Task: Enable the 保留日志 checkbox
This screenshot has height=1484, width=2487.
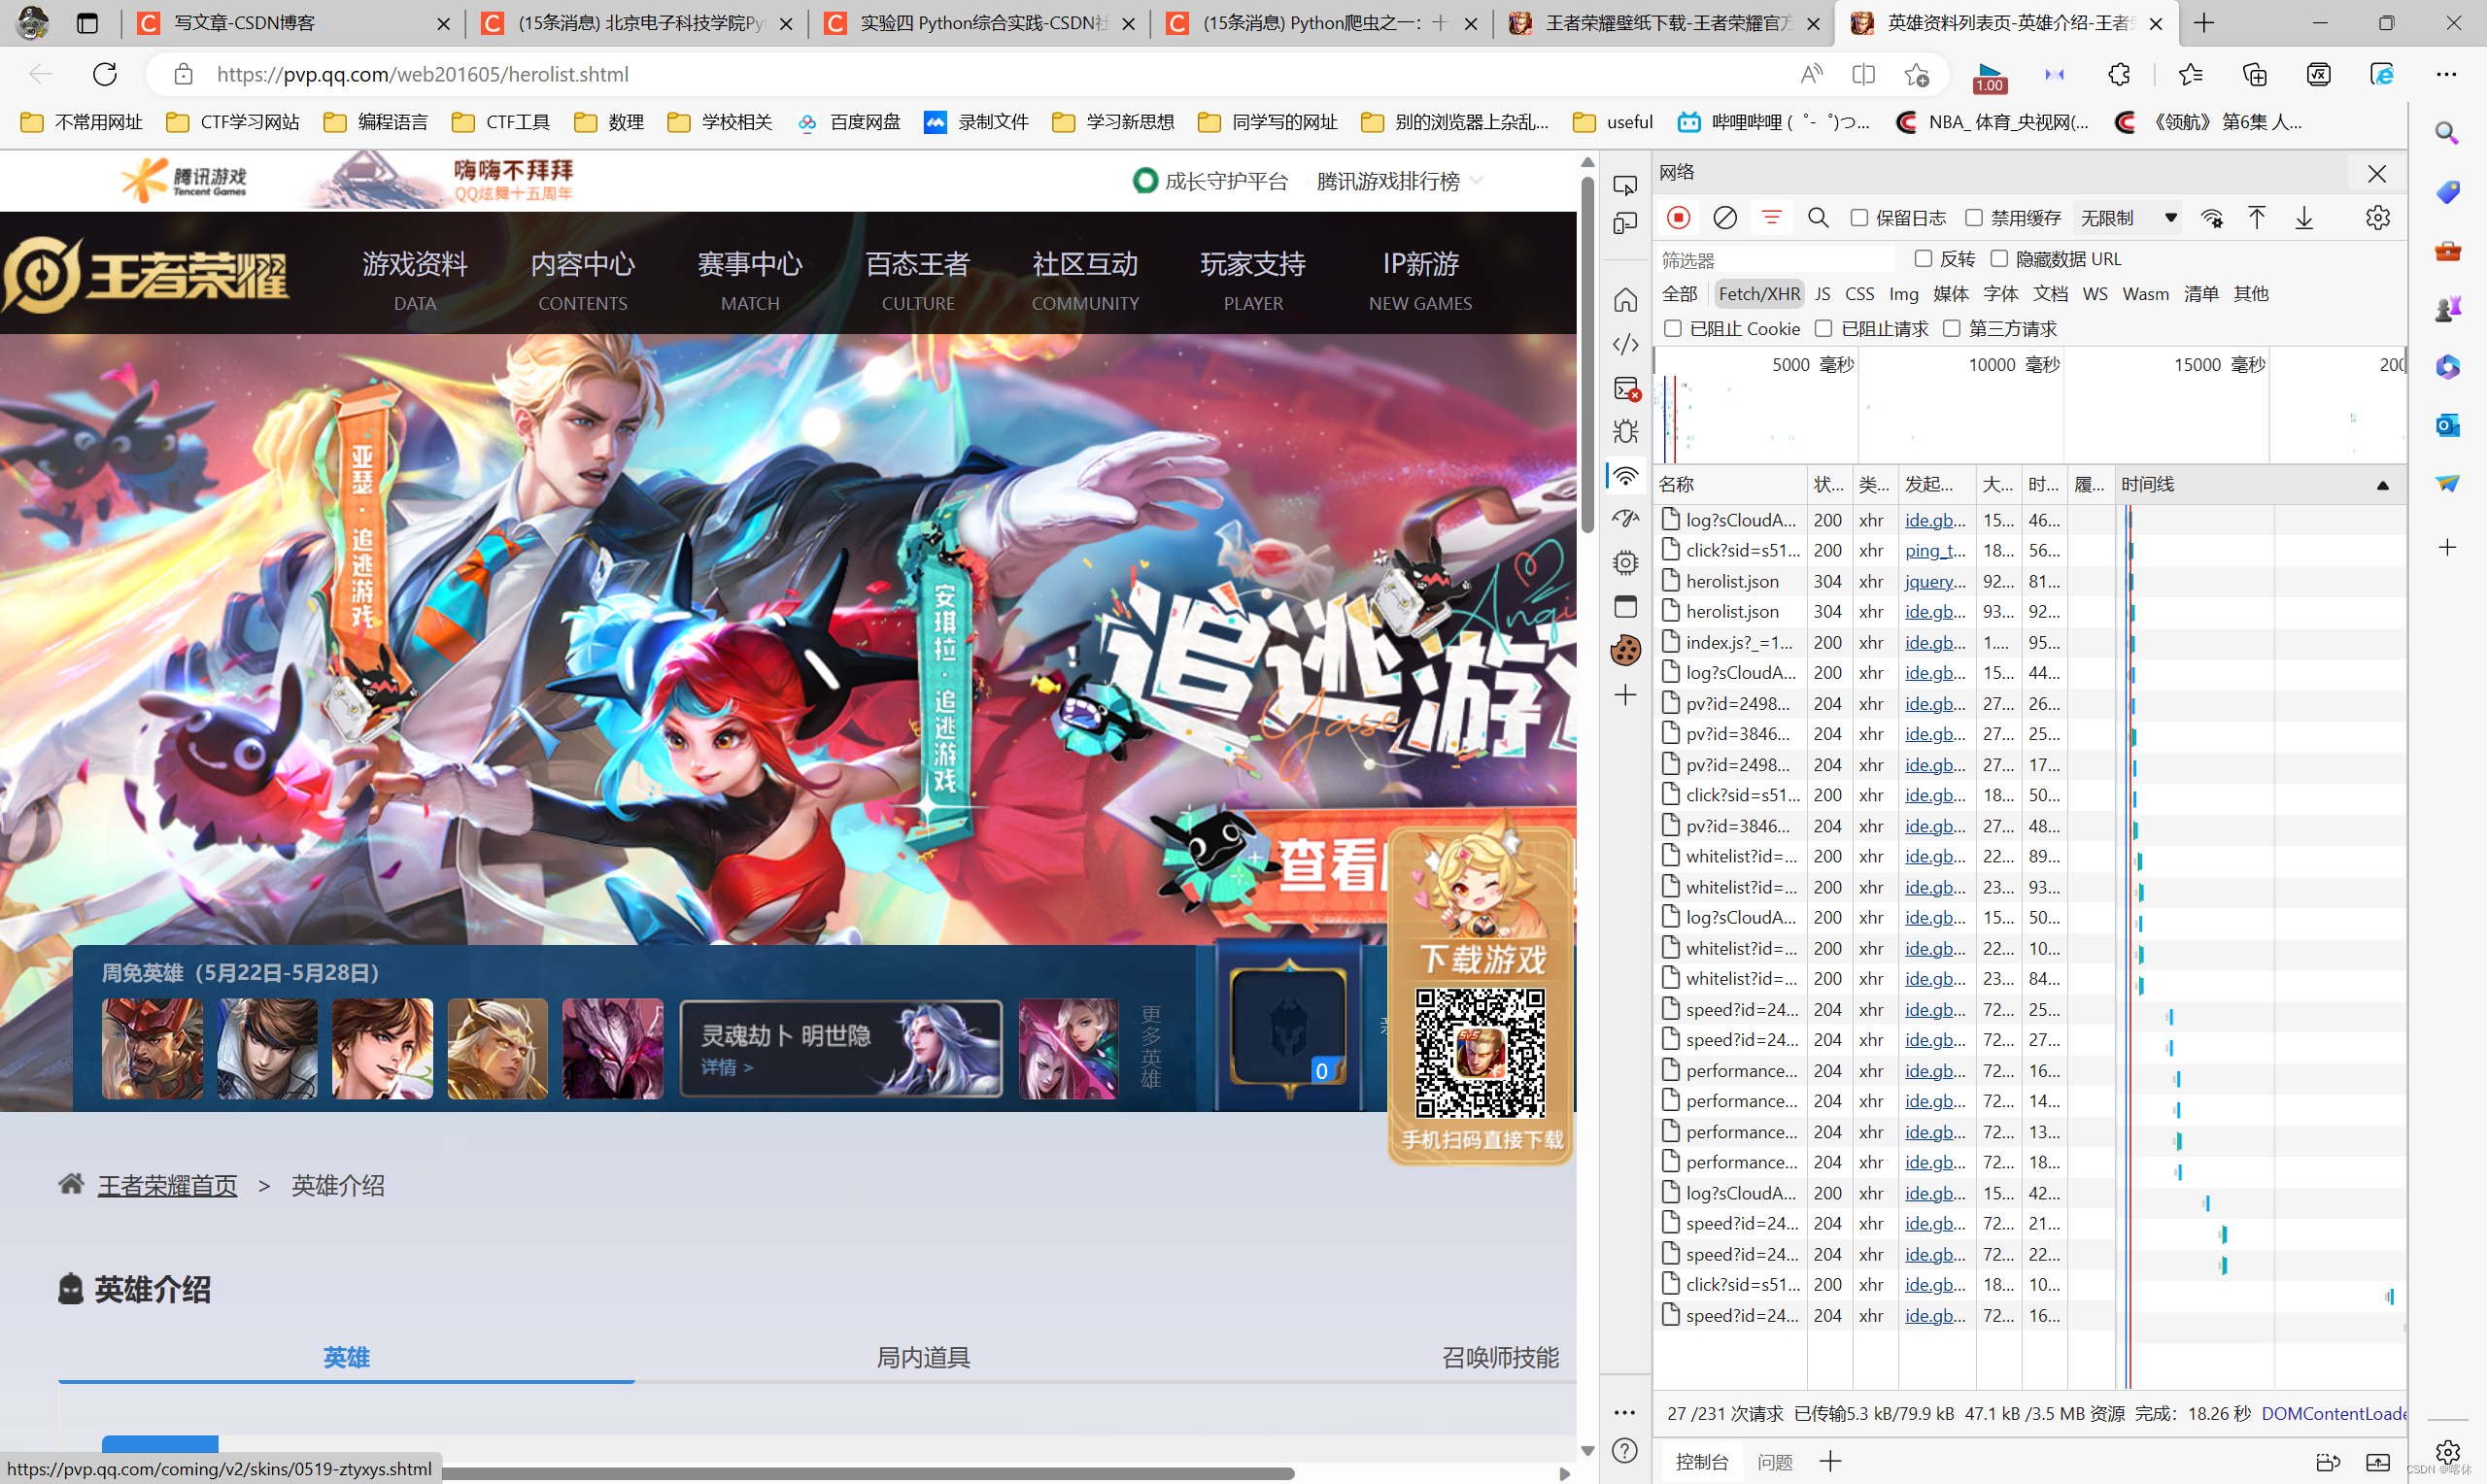Action: click(1859, 217)
